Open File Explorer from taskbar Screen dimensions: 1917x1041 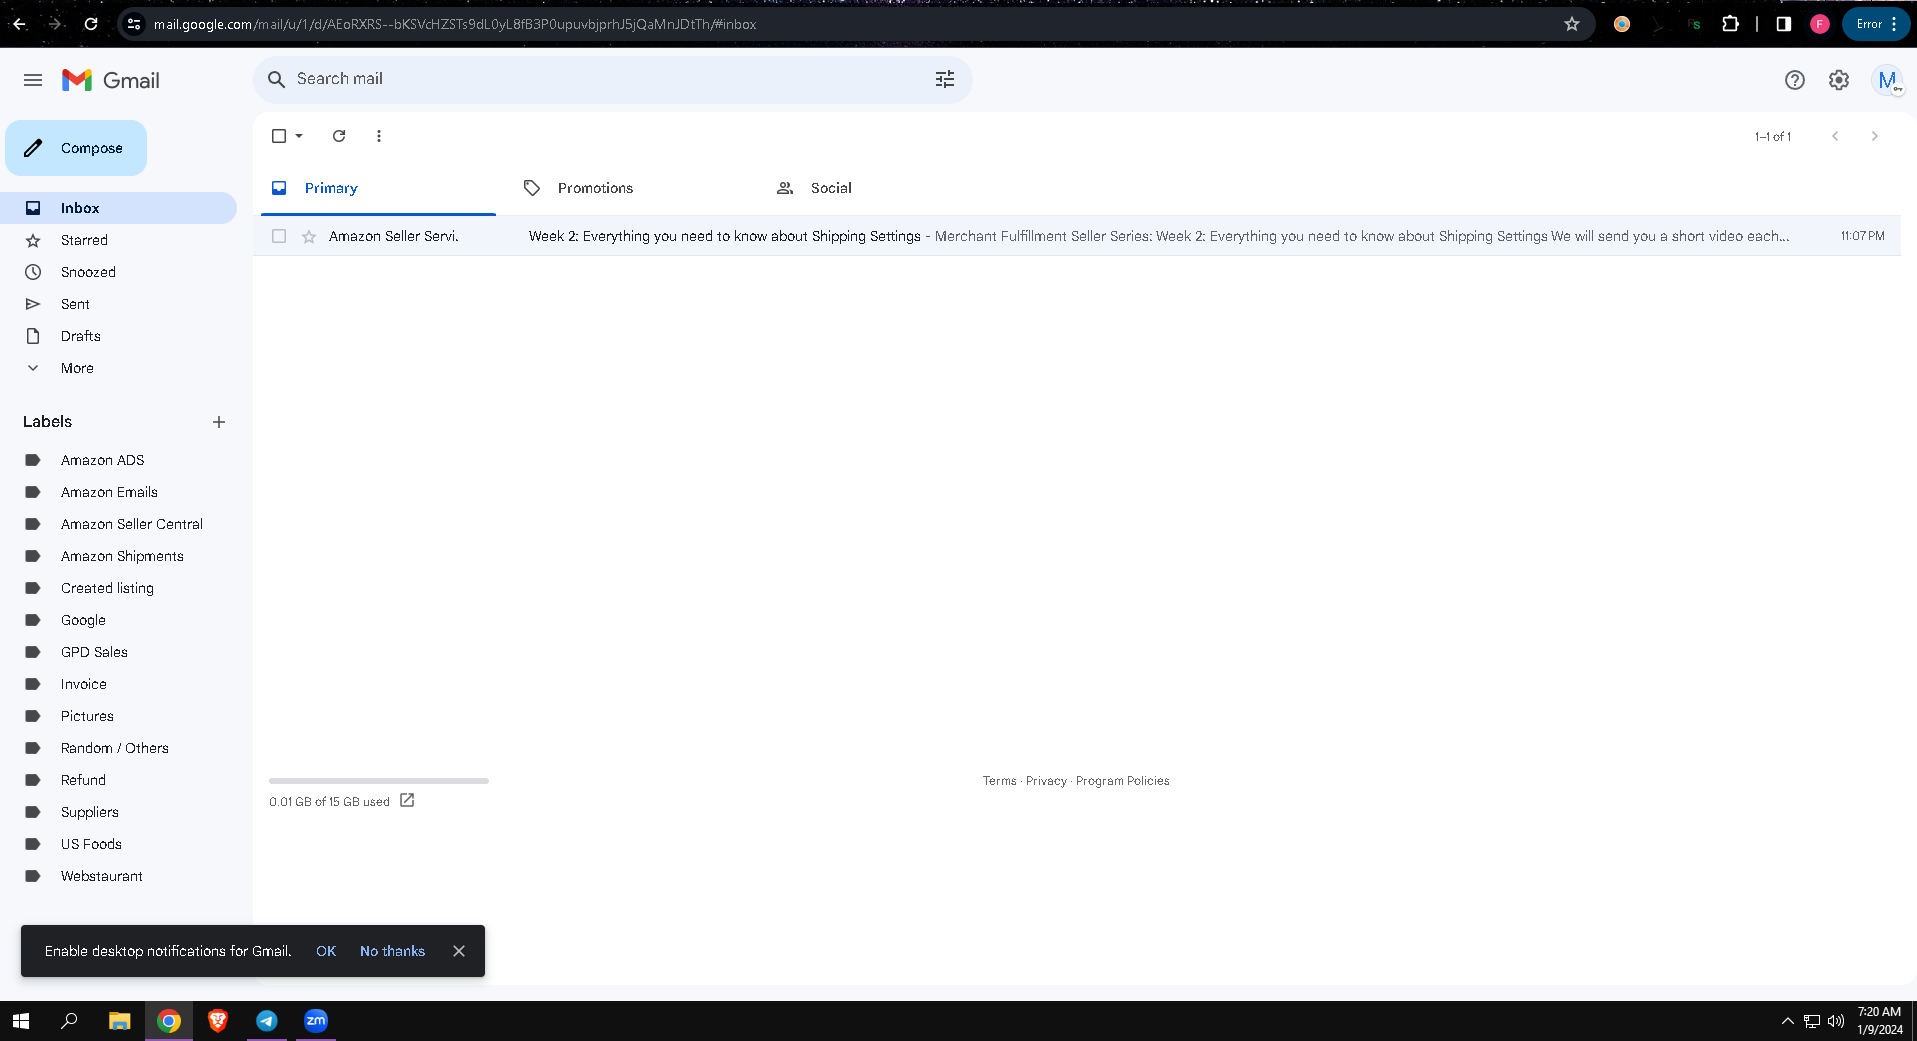click(x=120, y=1021)
